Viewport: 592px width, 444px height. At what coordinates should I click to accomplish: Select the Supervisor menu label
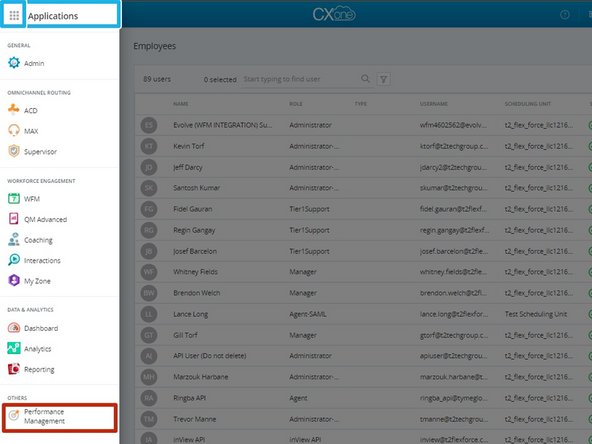point(40,152)
